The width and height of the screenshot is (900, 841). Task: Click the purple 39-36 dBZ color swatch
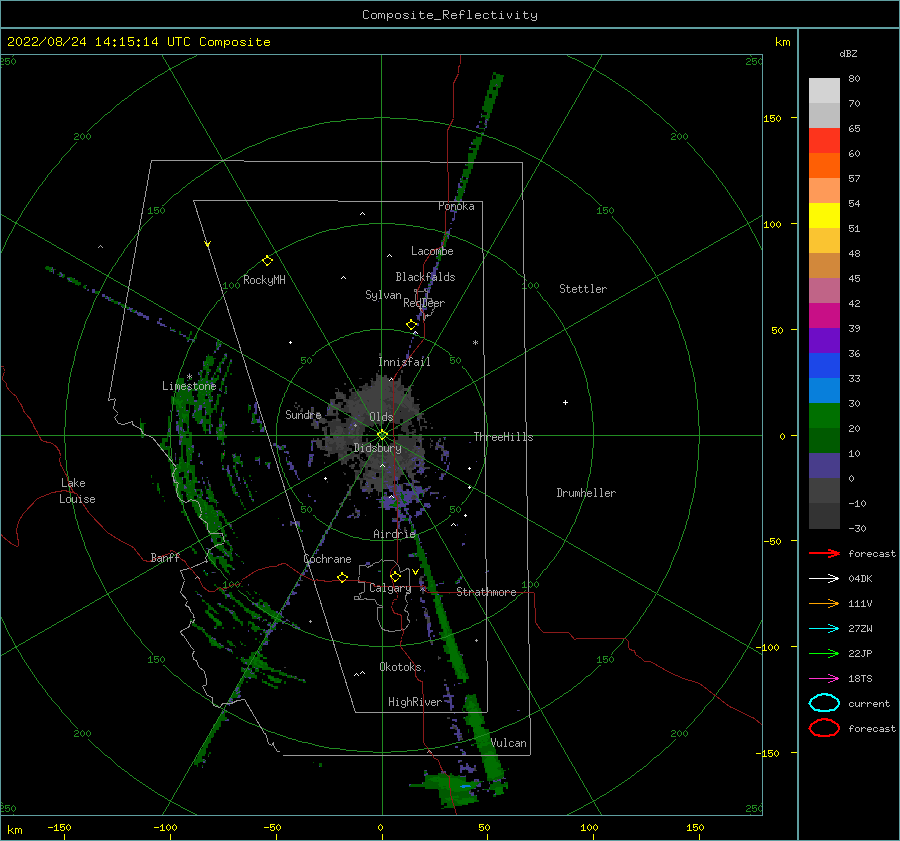pos(824,341)
